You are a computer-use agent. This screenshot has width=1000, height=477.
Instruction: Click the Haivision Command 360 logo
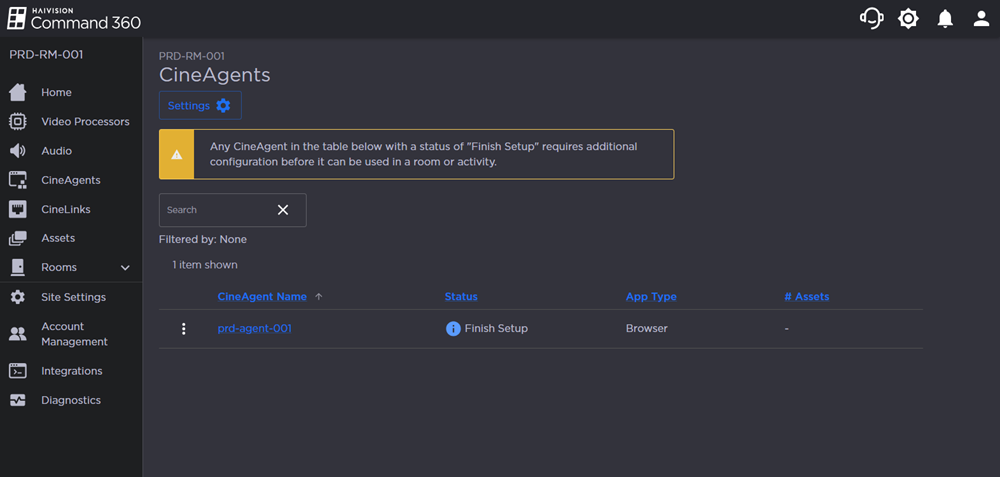tap(74, 18)
